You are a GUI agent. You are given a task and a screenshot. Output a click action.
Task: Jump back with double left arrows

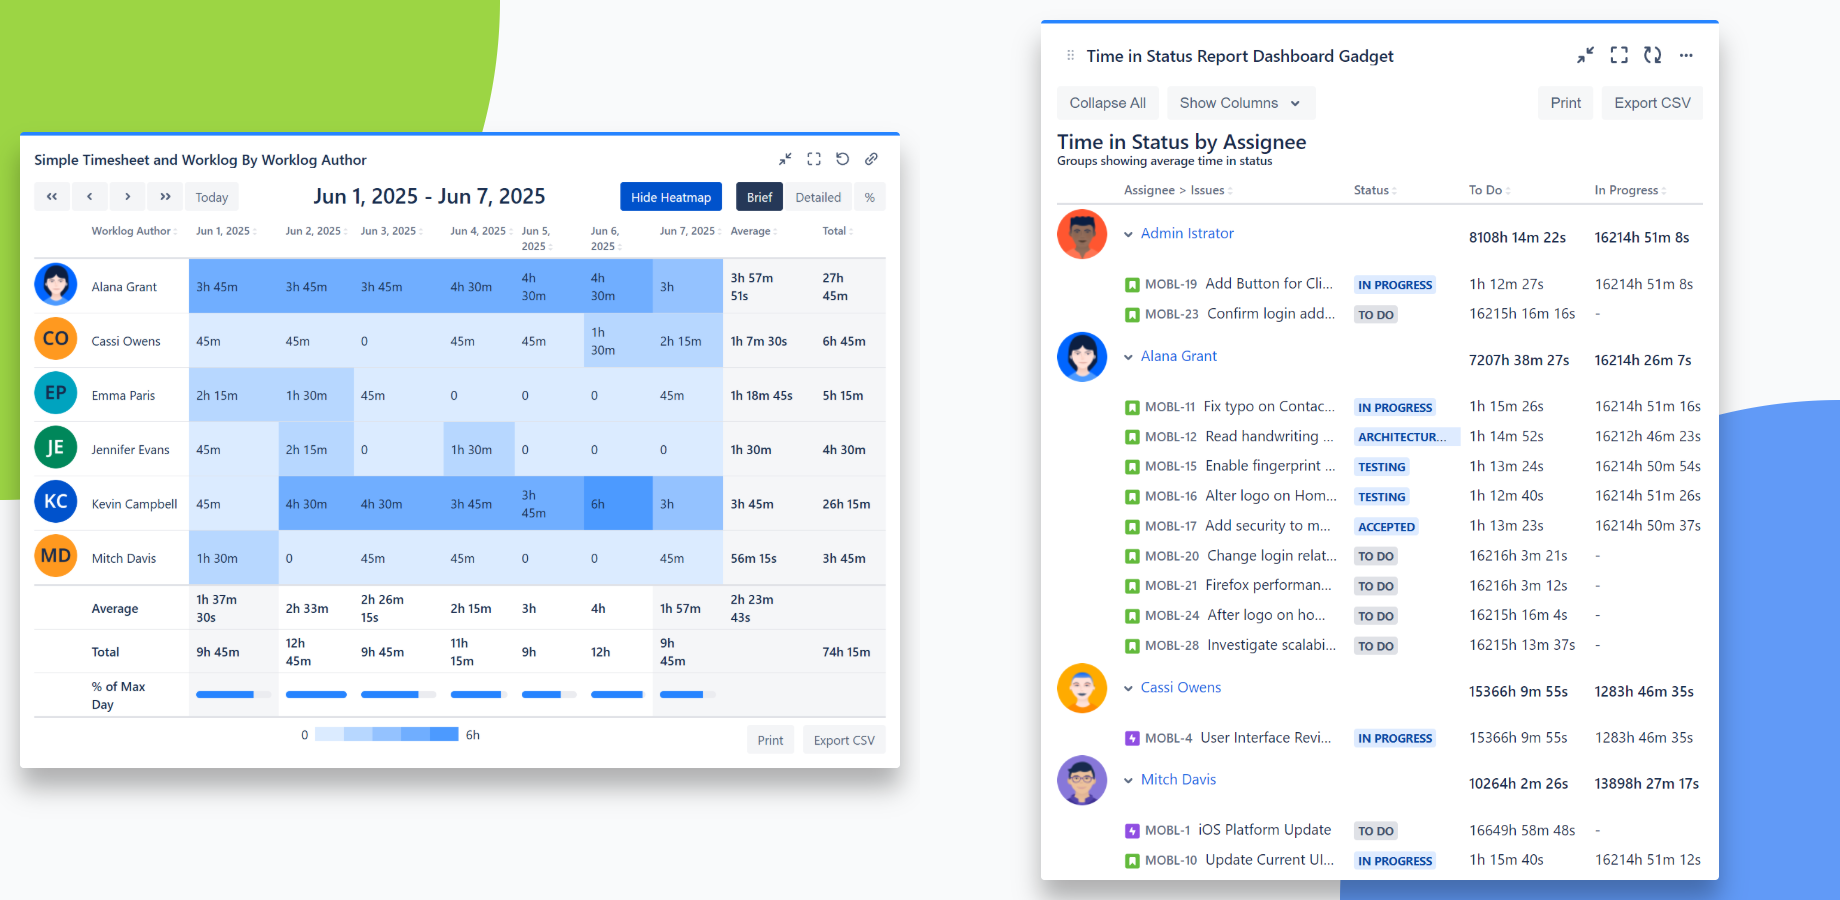[x=52, y=197]
